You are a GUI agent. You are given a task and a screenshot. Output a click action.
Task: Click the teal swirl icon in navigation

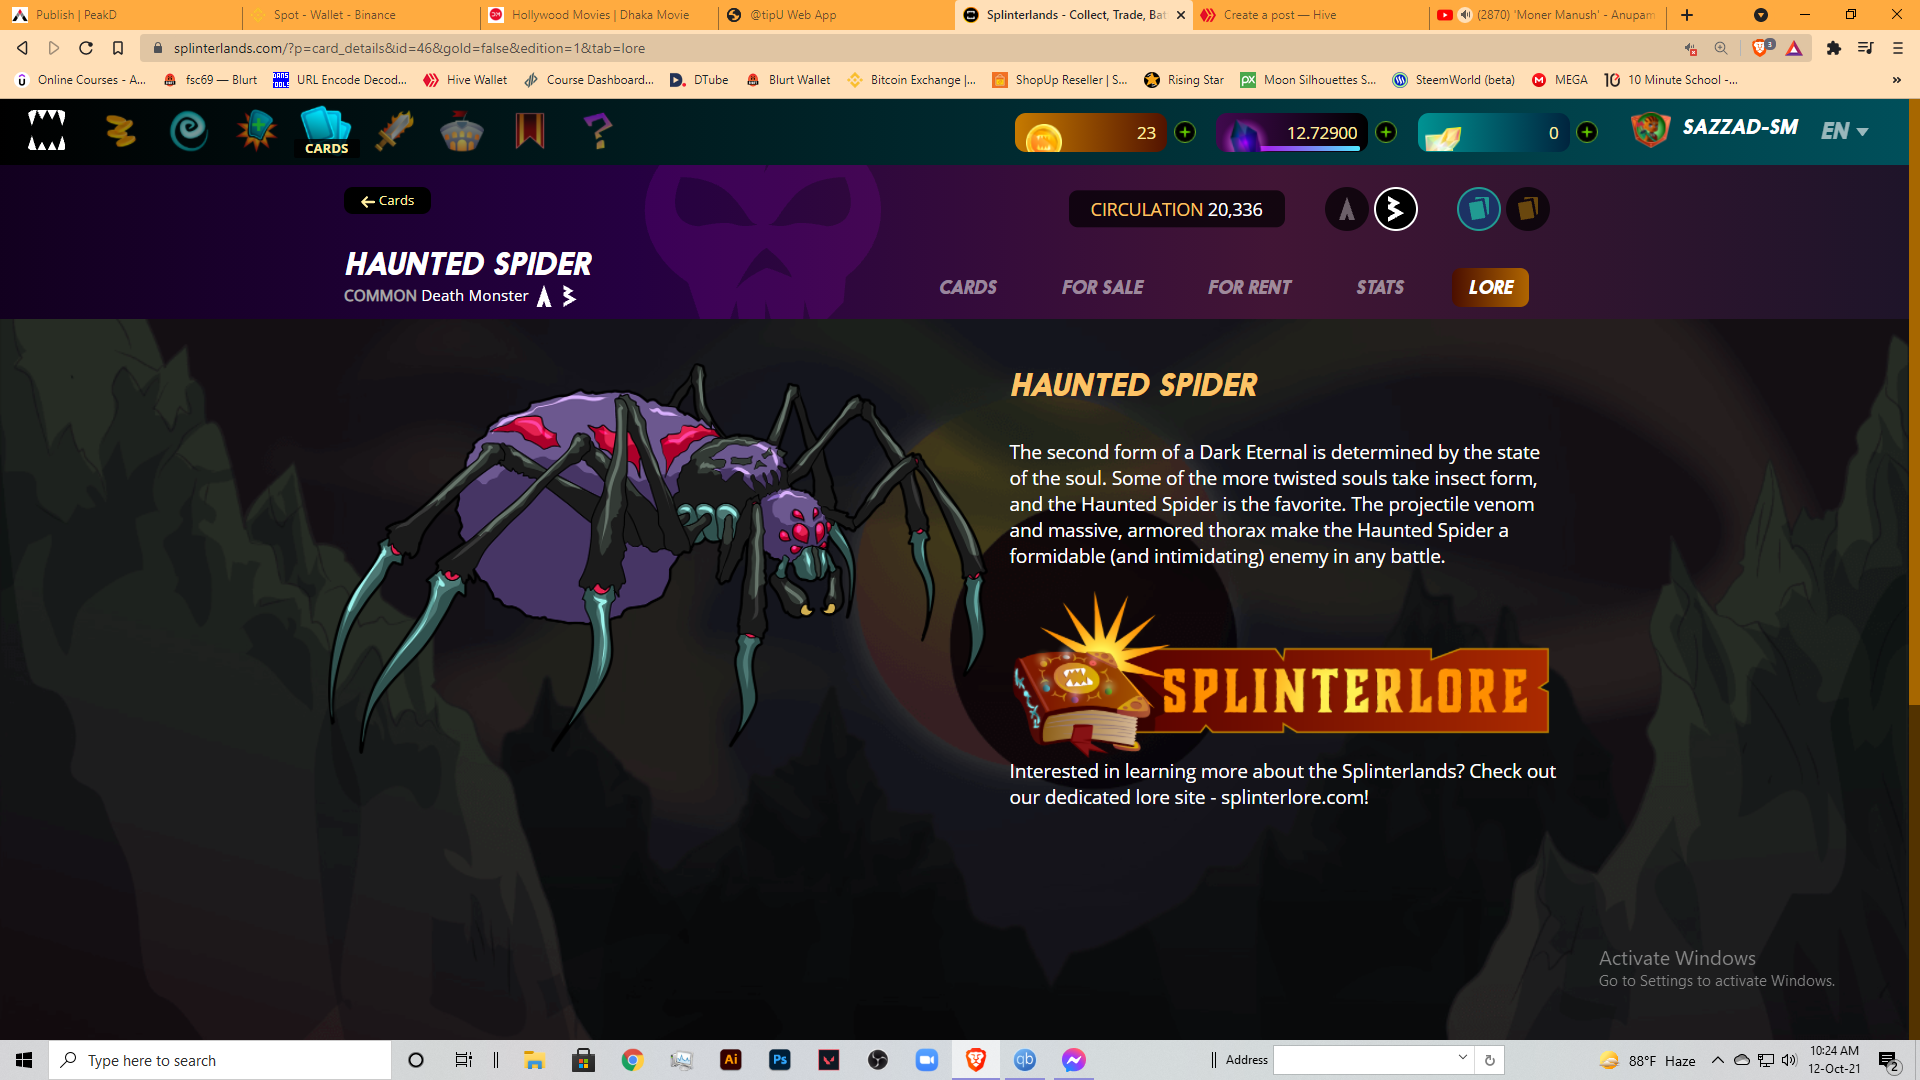(x=188, y=131)
